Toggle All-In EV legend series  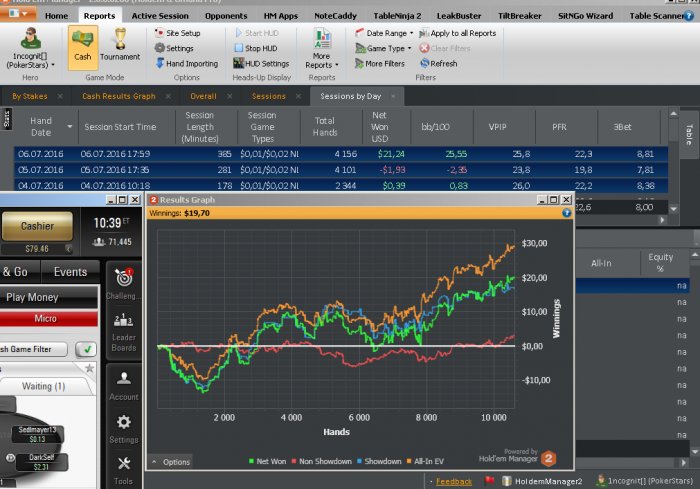(425, 461)
